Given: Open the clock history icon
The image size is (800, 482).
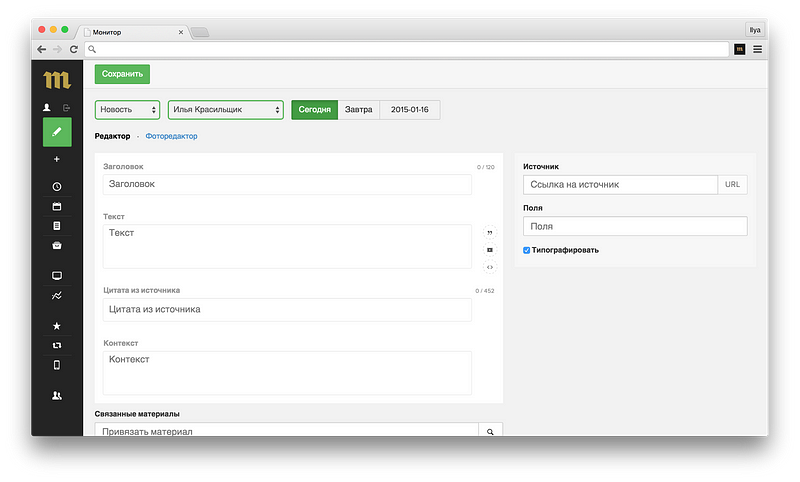Looking at the screenshot, I should 57,187.
